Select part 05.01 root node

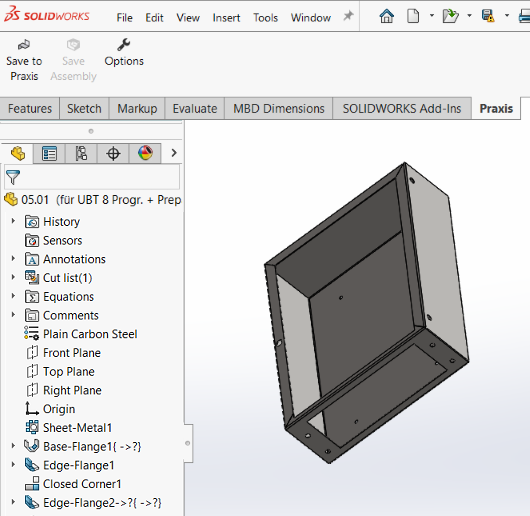pyautogui.click(x=93, y=200)
